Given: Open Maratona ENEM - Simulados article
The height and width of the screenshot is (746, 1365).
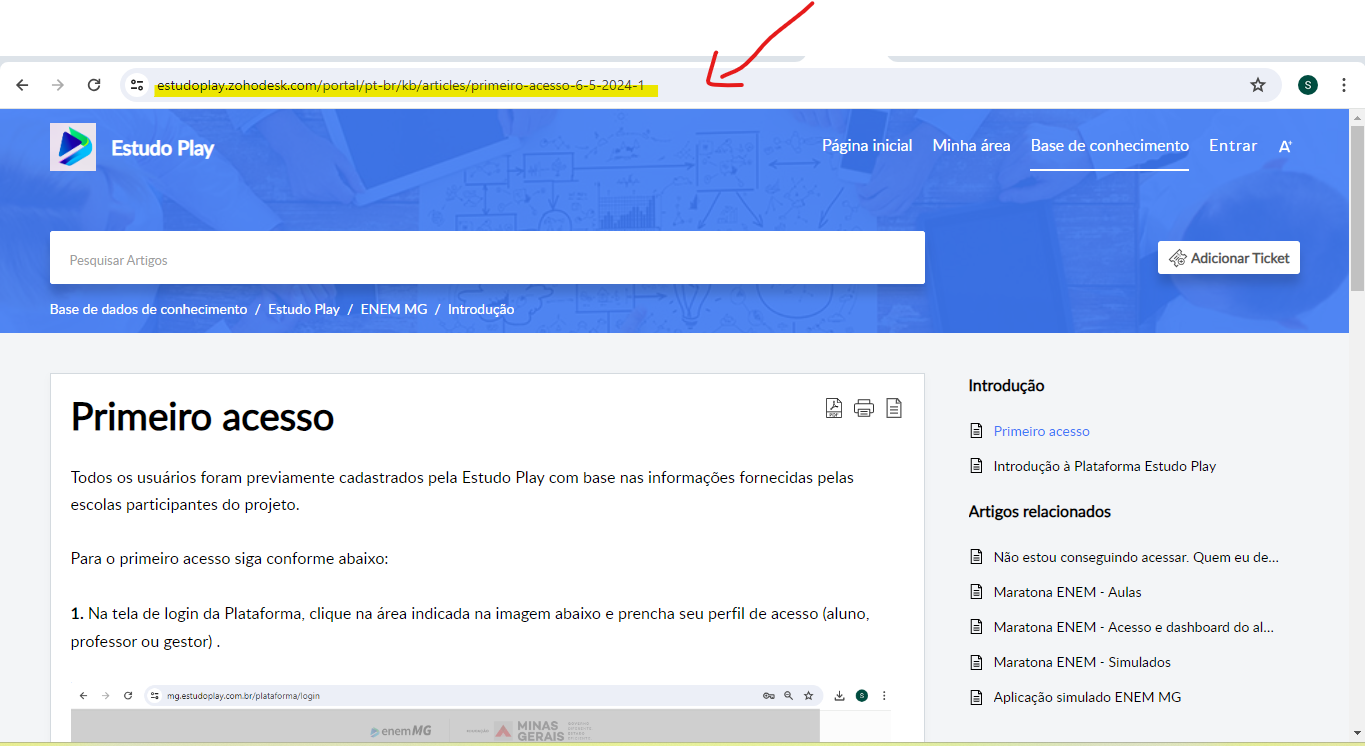Looking at the screenshot, I should click(1082, 662).
